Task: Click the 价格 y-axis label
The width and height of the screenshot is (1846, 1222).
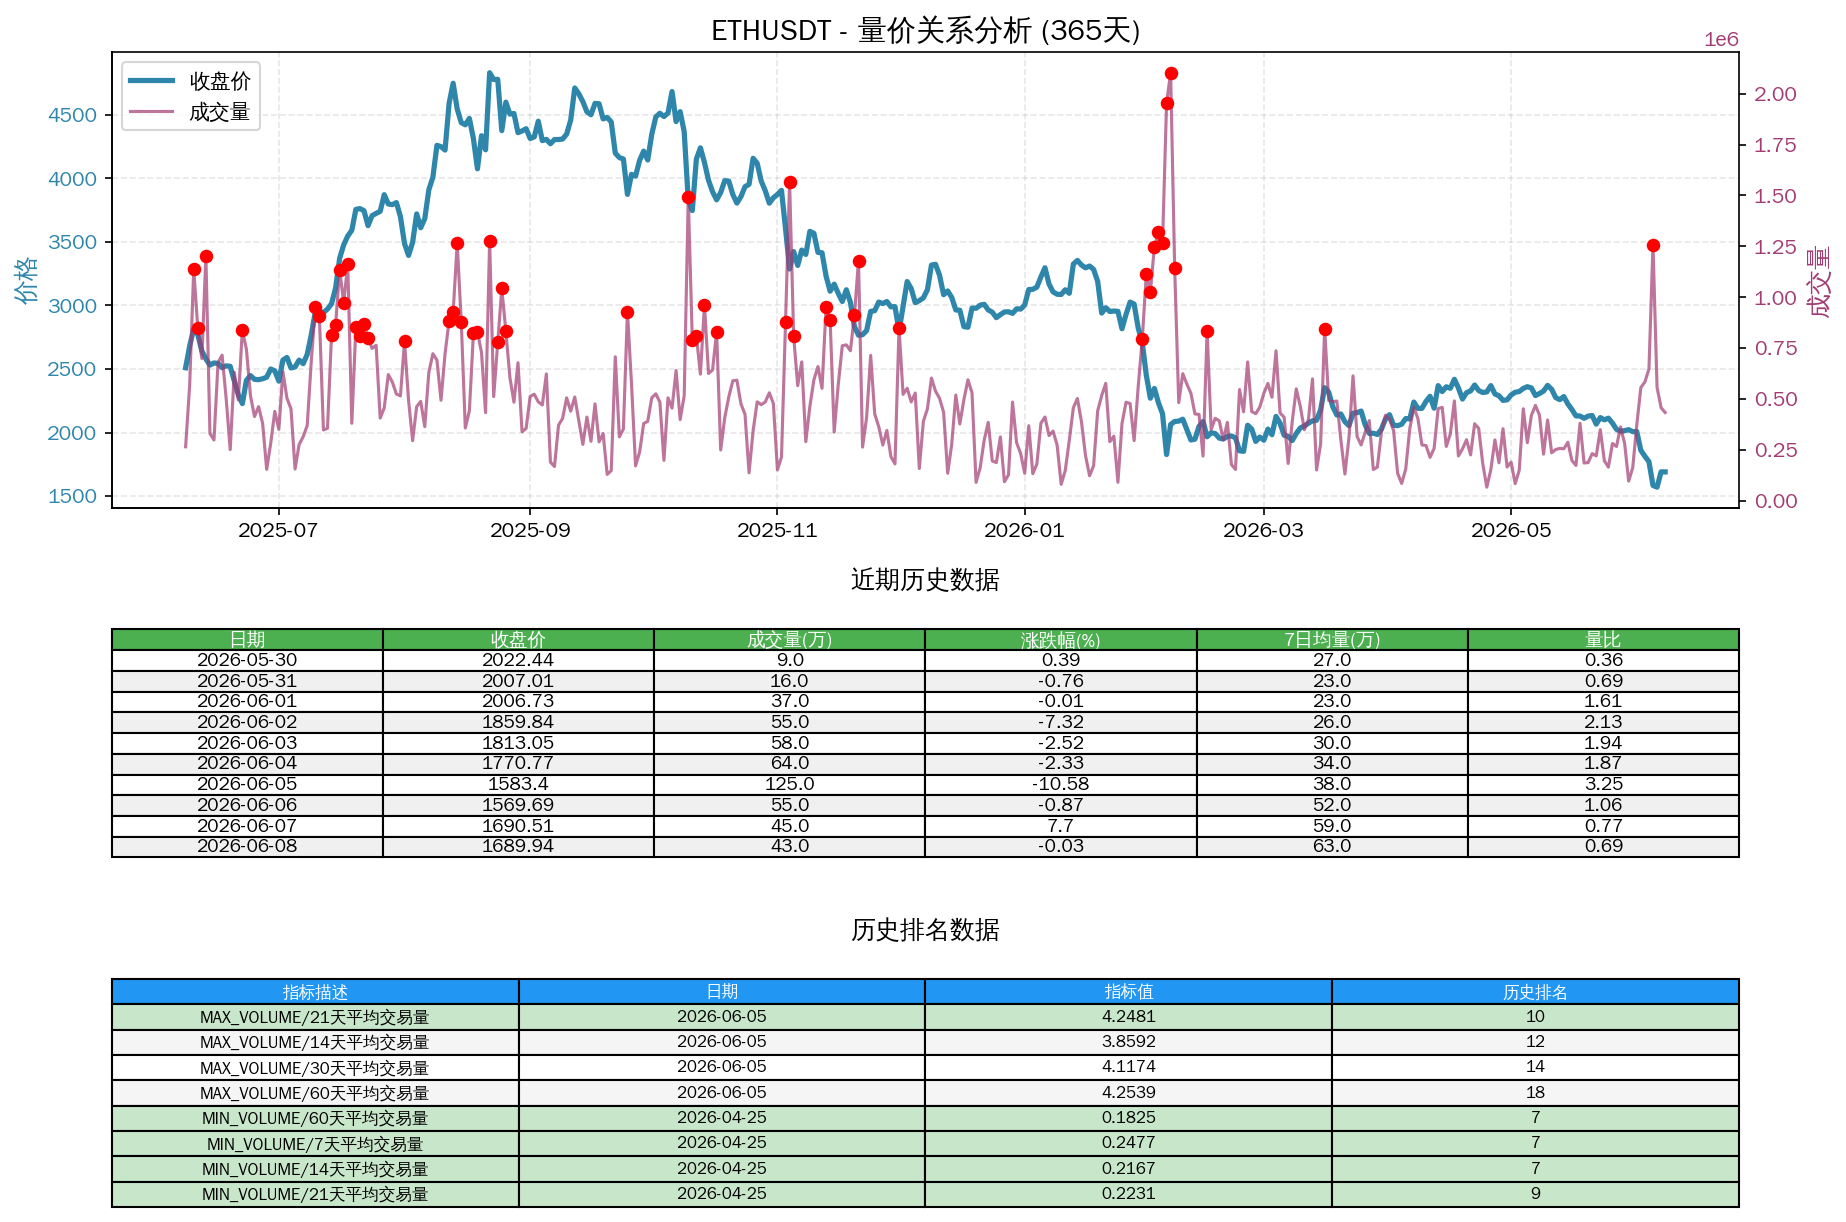Action: pos(27,280)
